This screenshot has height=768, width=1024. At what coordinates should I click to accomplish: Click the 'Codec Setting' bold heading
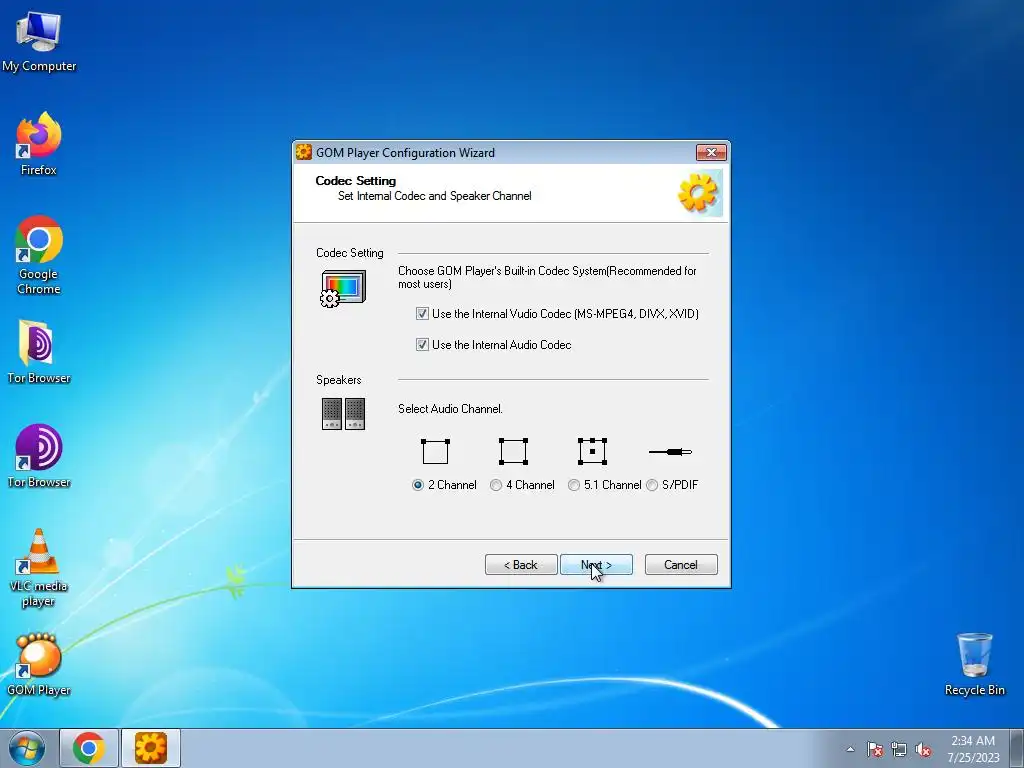(x=356, y=181)
